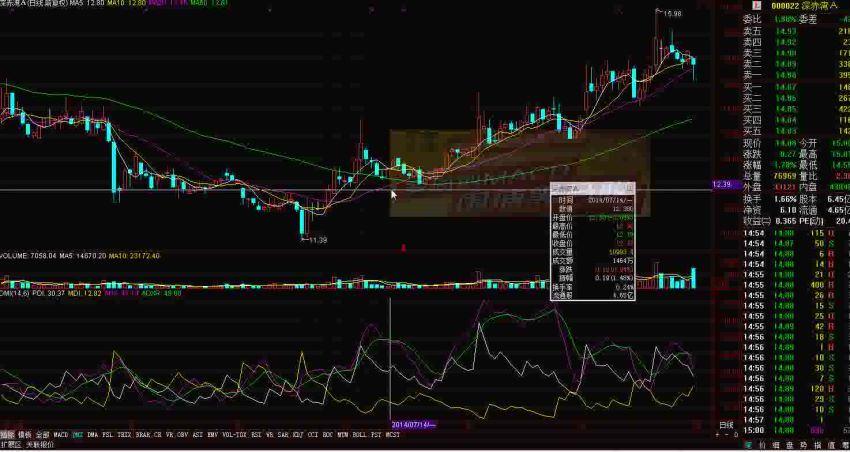Click the 换手 1.66% value
Image resolution: width=850 pixels, height=452 pixels.
(x=784, y=199)
